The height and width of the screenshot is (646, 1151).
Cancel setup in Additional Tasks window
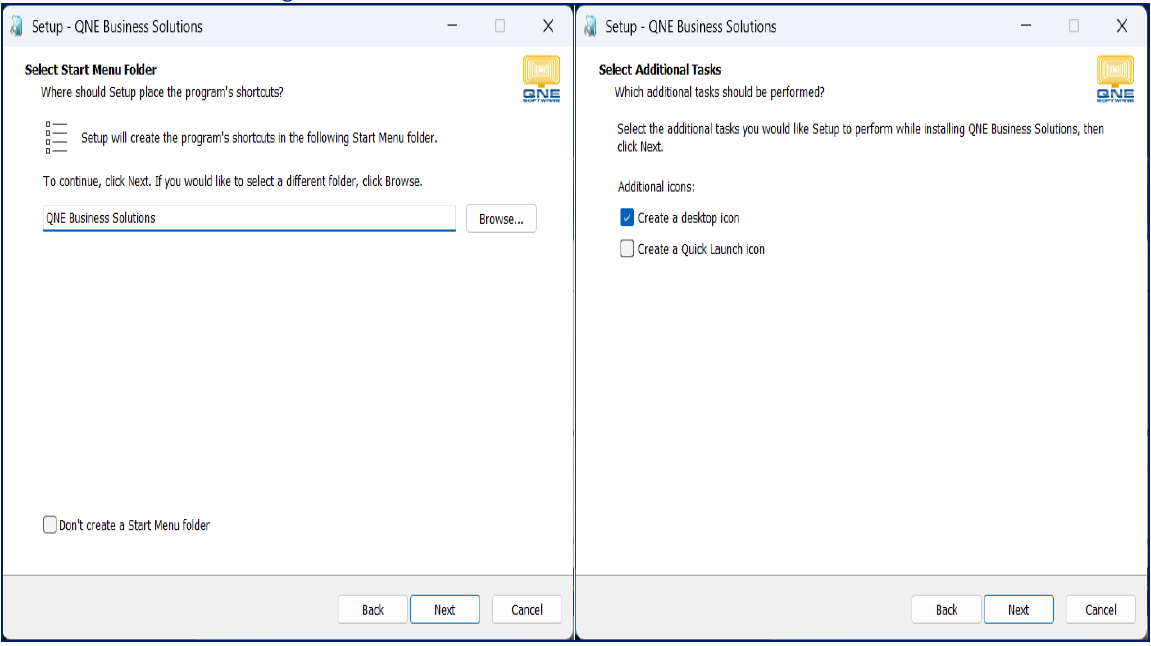[x=1101, y=609]
